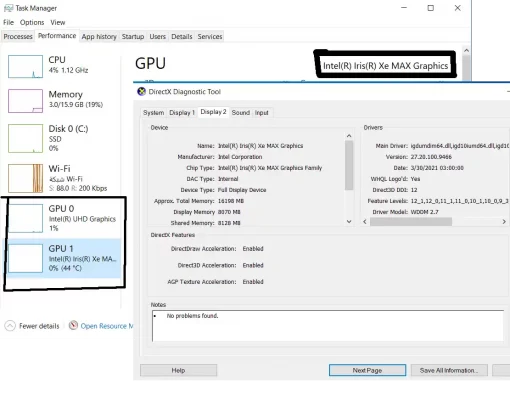
Task: Maximize the Task Manager window
Action: [431, 8]
